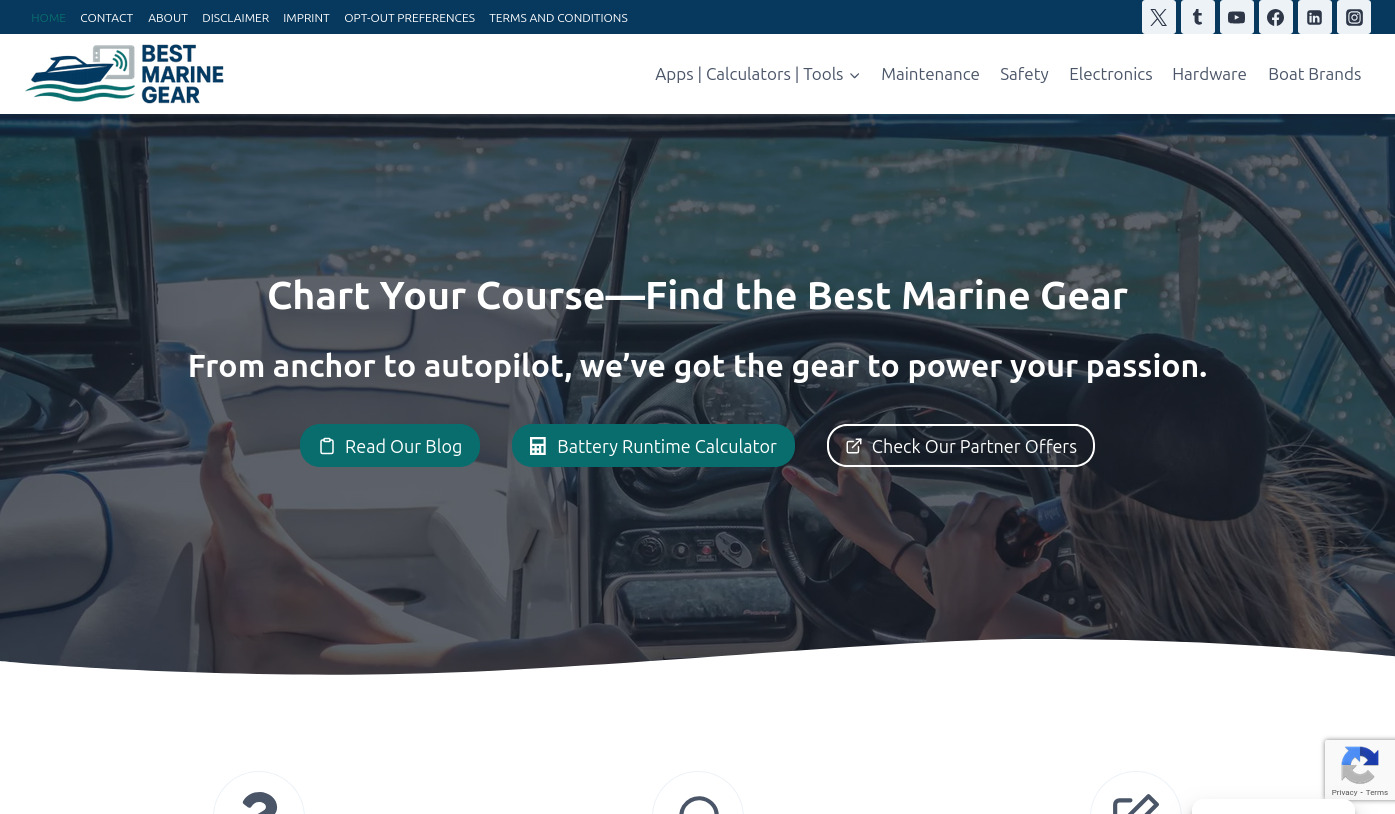Image resolution: width=1395 pixels, height=814 pixels.
Task: Open the Instagram social icon
Action: (1354, 17)
